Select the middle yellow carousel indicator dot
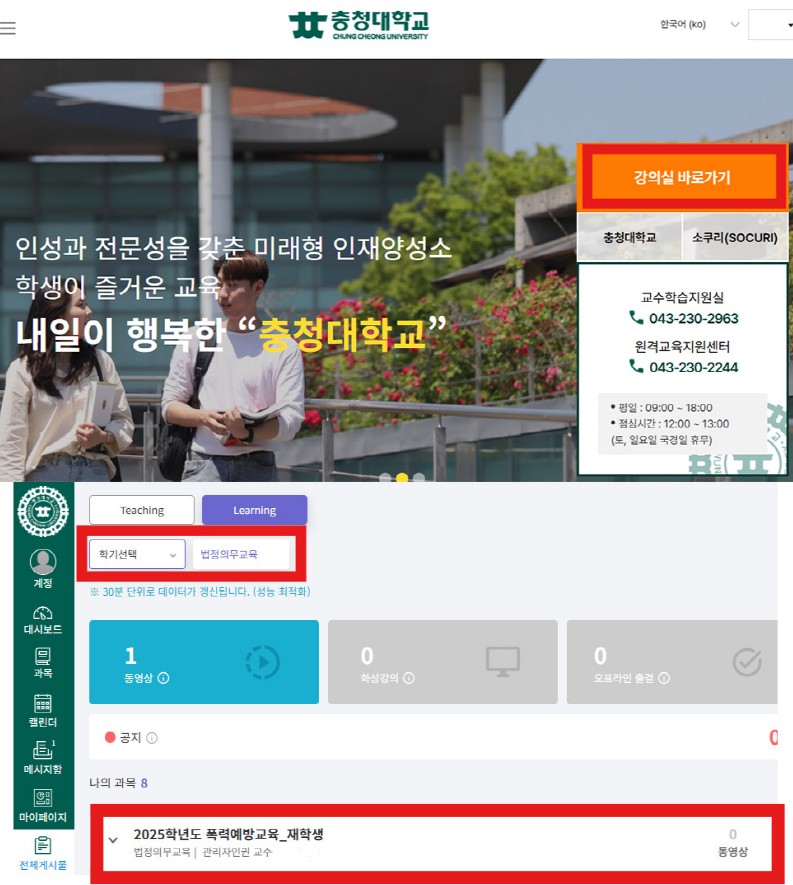This screenshot has width=793, height=885. point(402,478)
